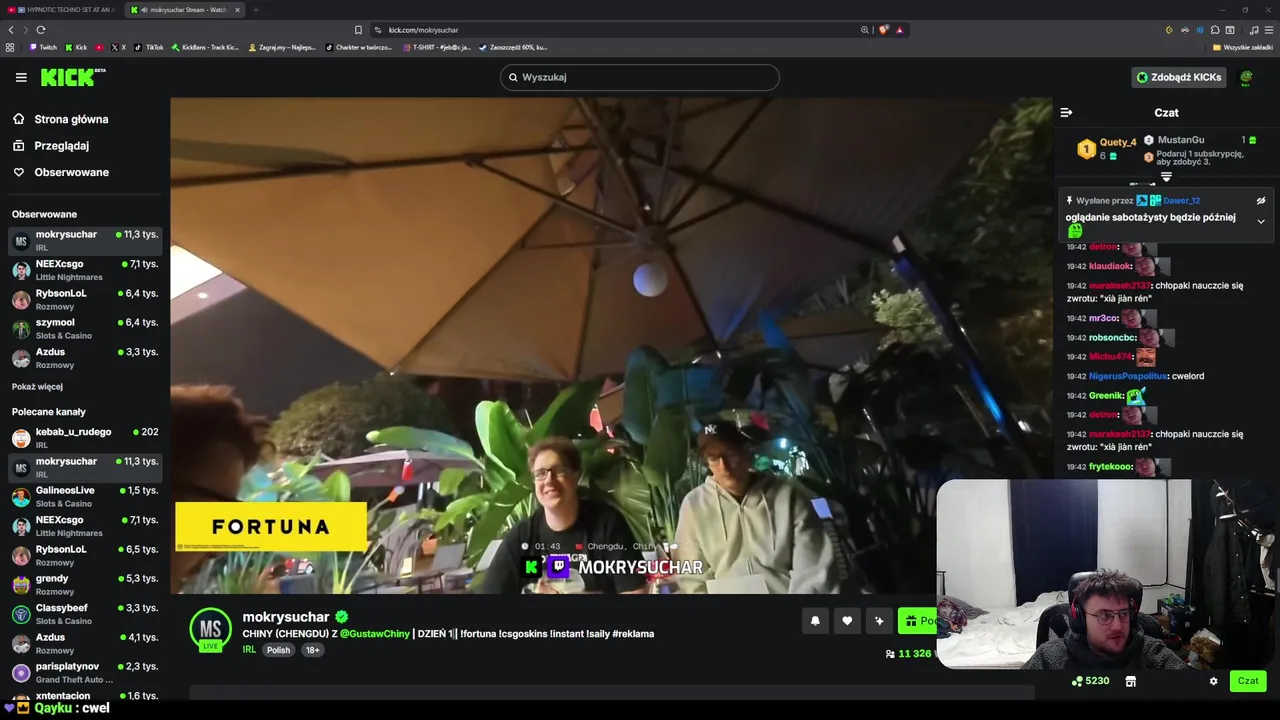
Task: Open kebab_u_rudego recommended channel
Action: (x=85, y=438)
